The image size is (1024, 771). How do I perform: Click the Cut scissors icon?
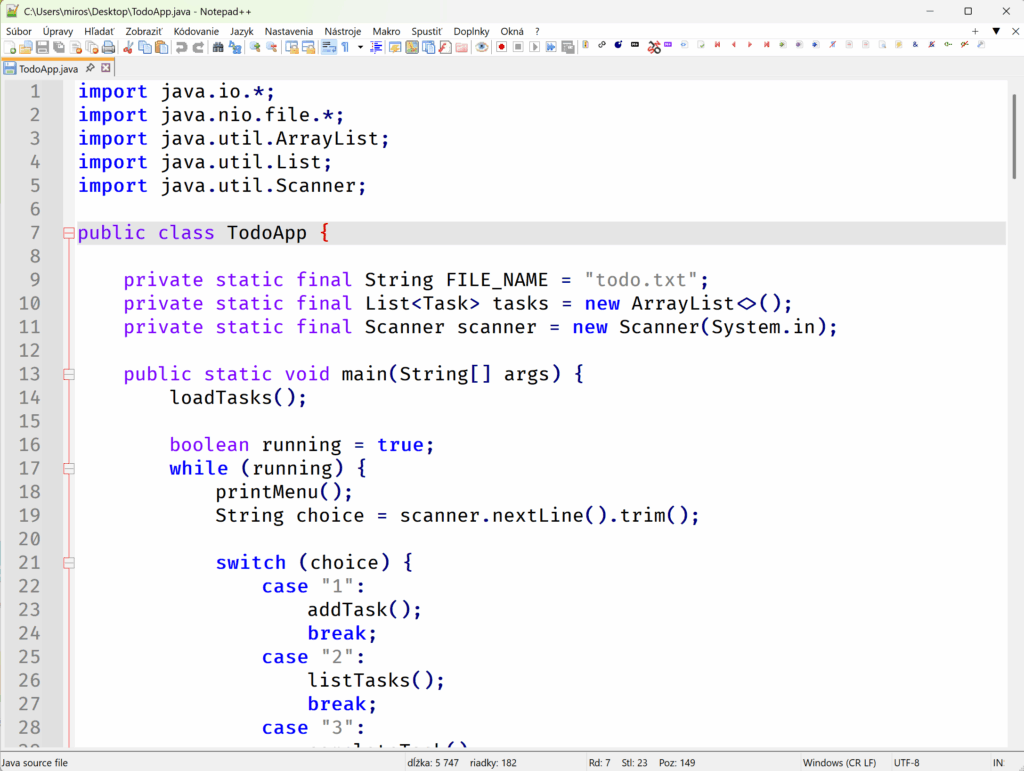pyautogui.click(x=128, y=47)
